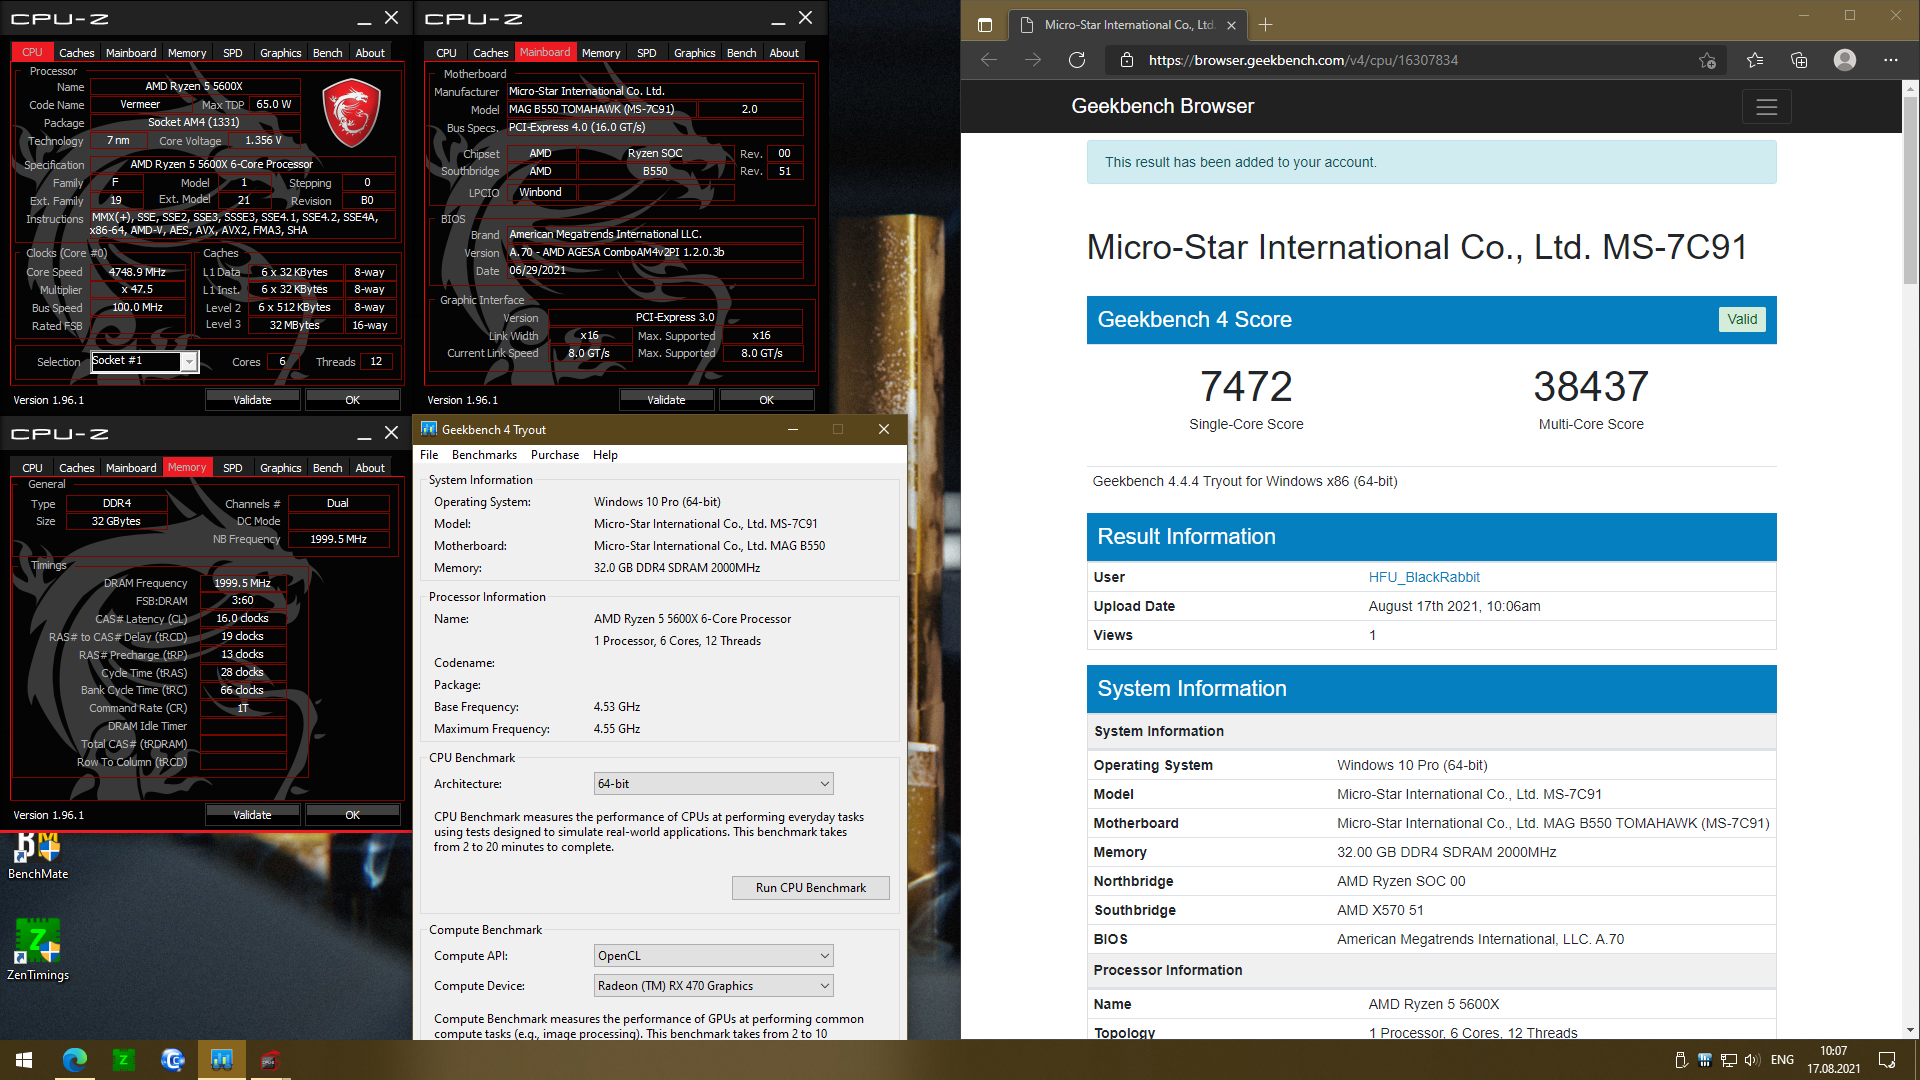Click OK in the Mainboard CPU-Z window
This screenshot has height=1080, width=1920.
tap(766, 400)
